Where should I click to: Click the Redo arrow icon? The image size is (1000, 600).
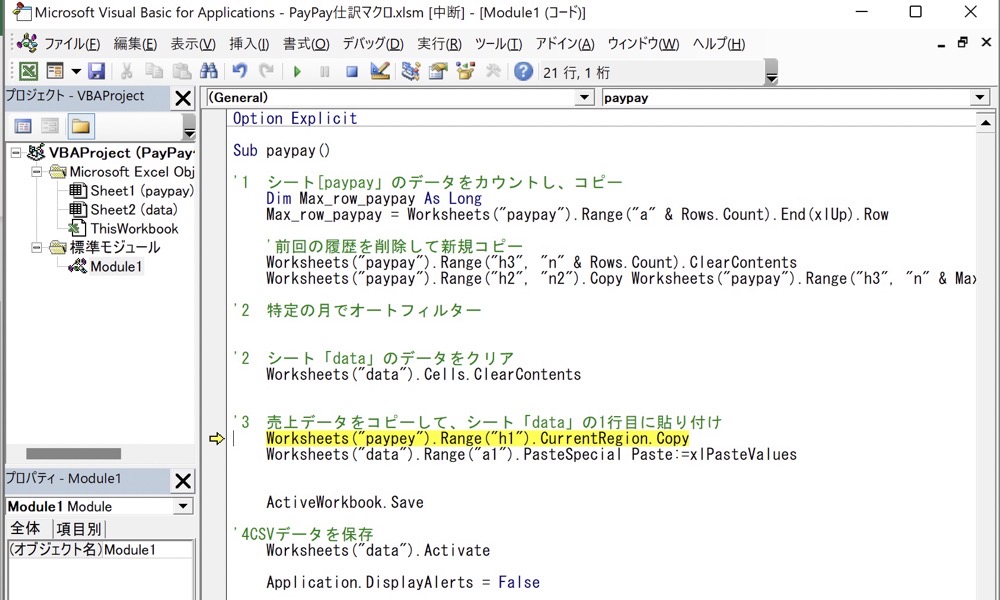[x=267, y=71]
